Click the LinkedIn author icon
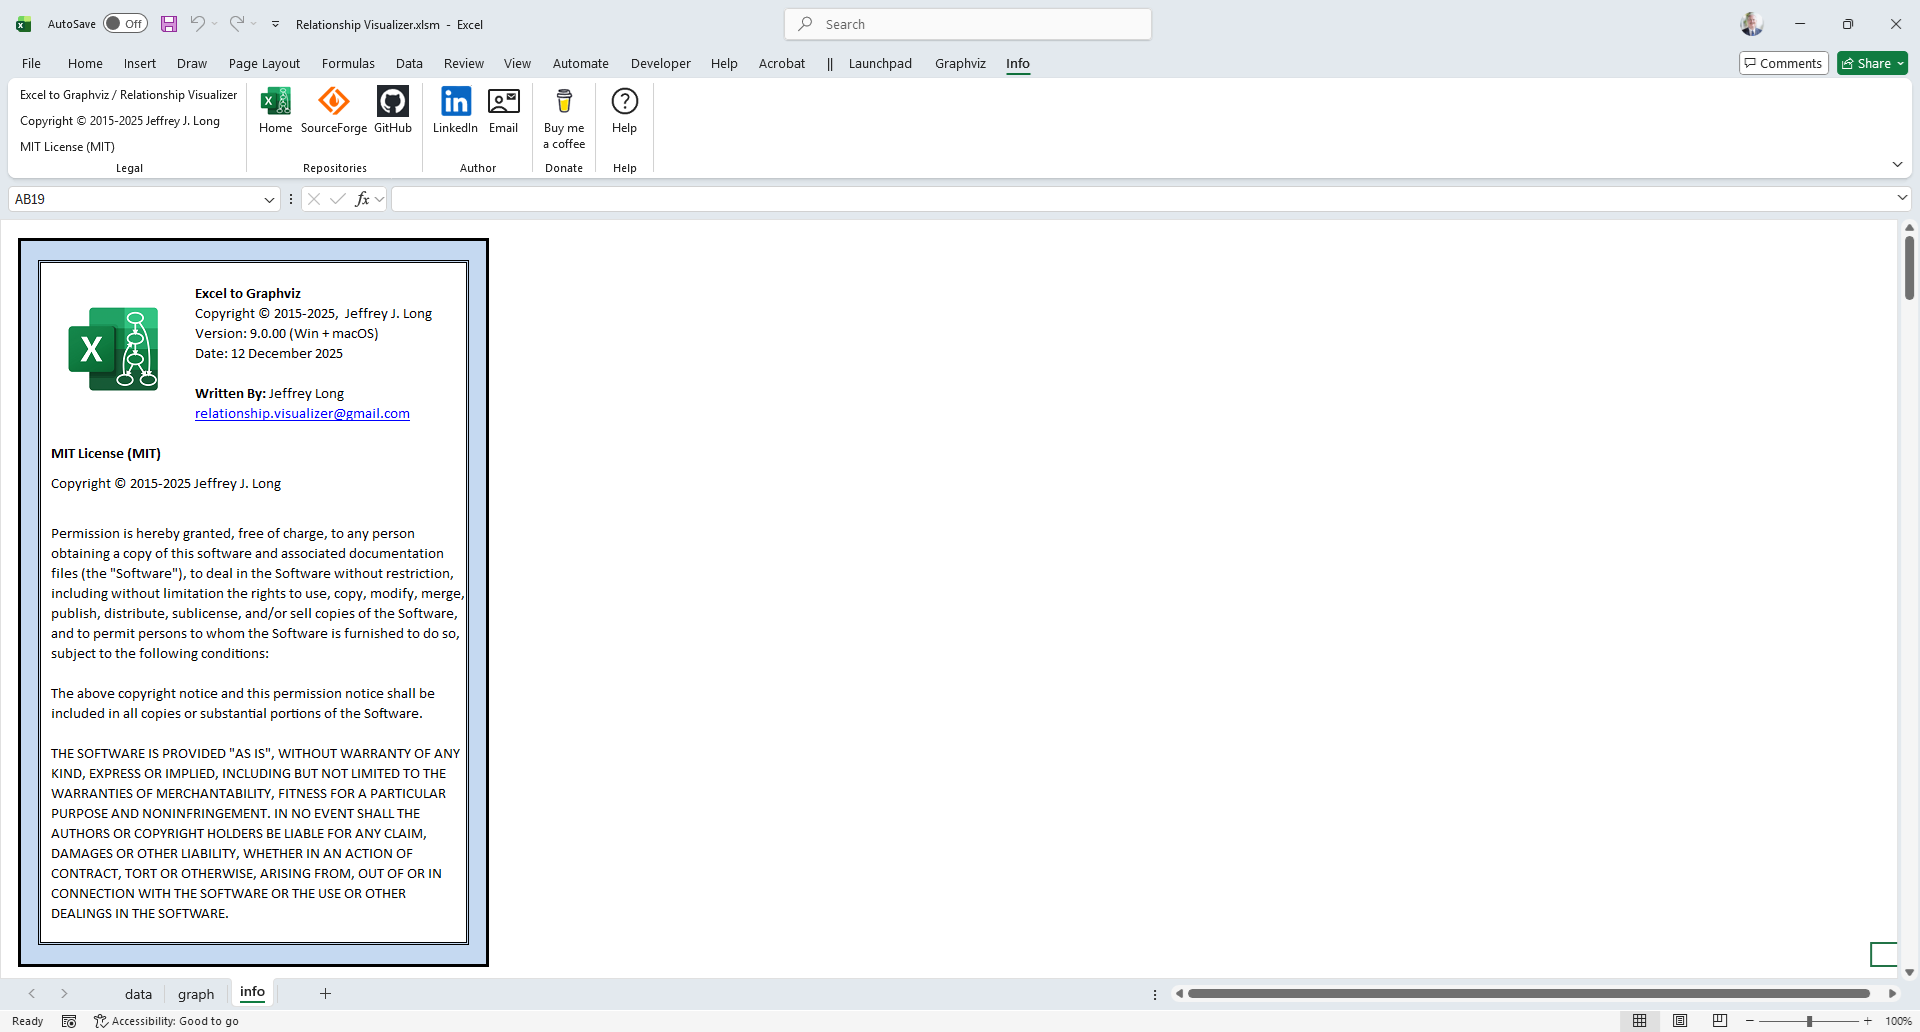The height and width of the screenshot is (1032, 1920). [455, 102]
